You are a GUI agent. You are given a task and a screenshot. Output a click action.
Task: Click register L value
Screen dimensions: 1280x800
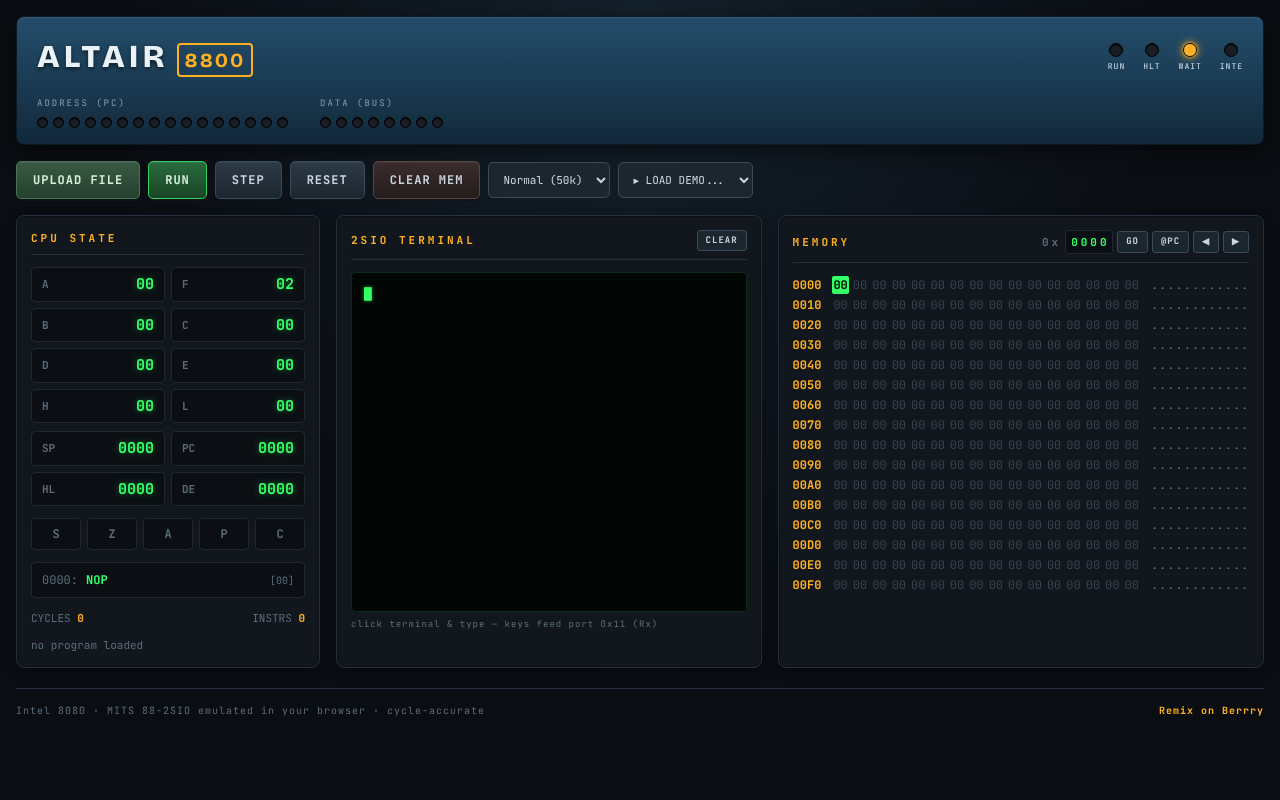(x=285, y=406)
